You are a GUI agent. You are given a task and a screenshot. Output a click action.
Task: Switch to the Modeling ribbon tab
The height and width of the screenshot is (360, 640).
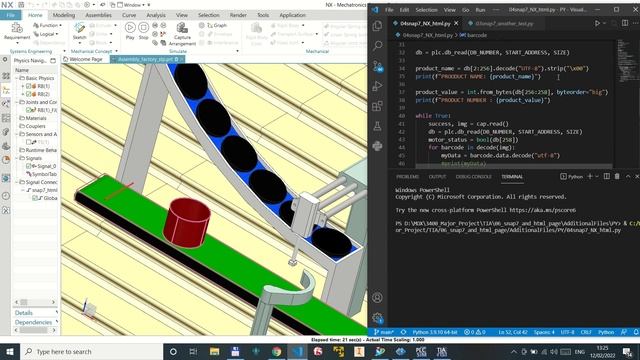tap(64, 15)
